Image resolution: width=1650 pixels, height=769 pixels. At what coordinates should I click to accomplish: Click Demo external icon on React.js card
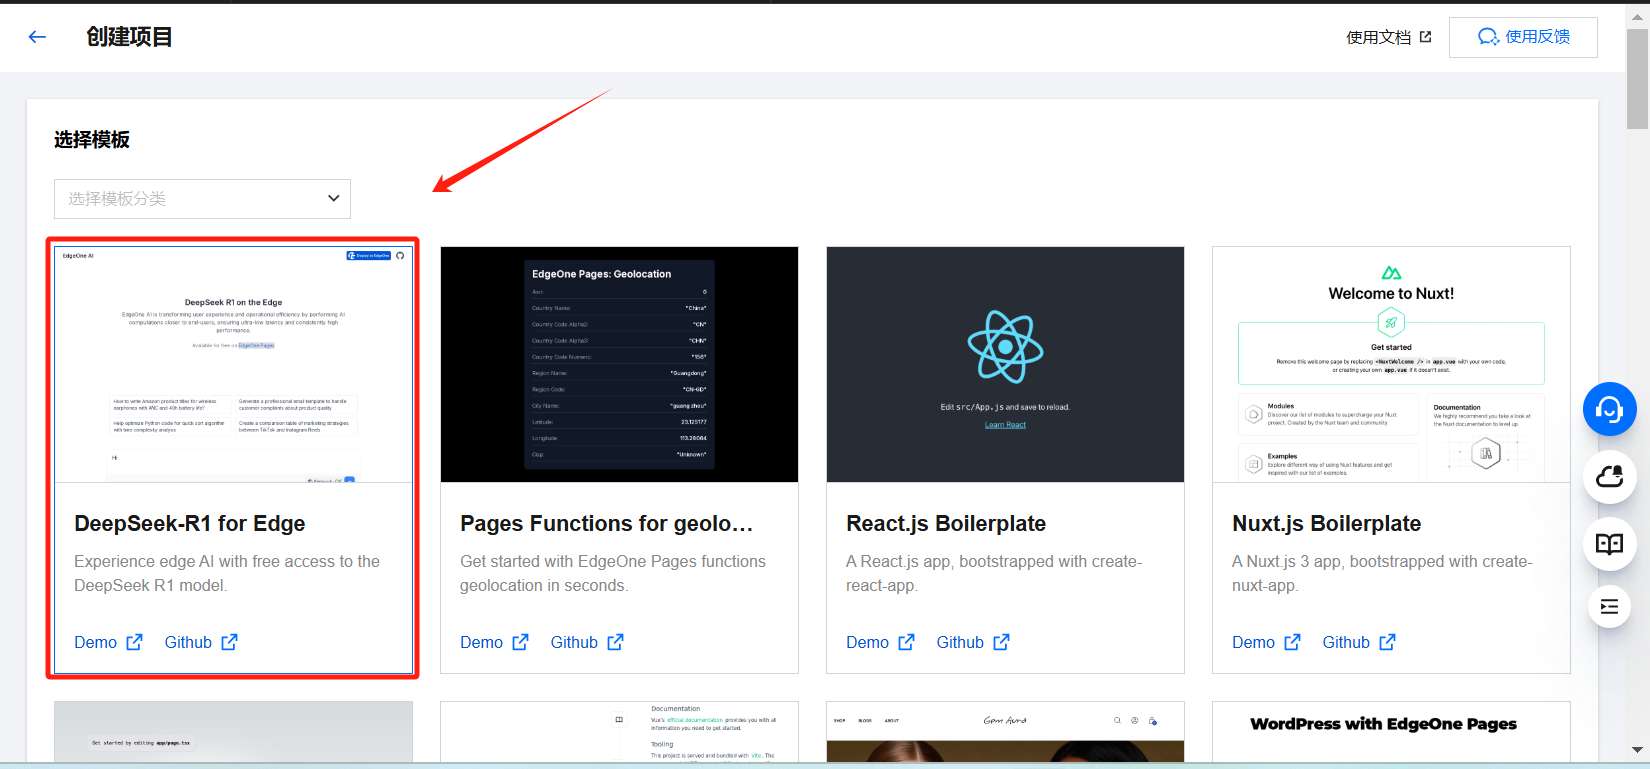[906, 642]
